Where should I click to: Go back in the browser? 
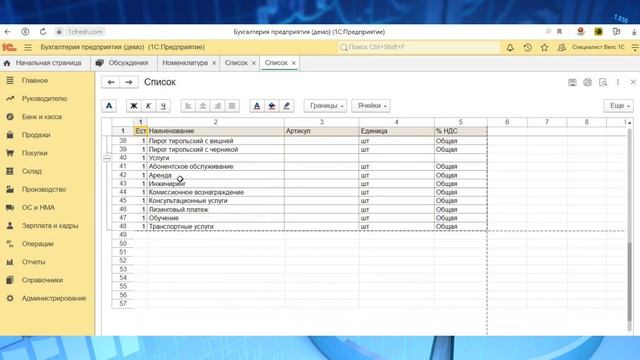coord(7,32)
